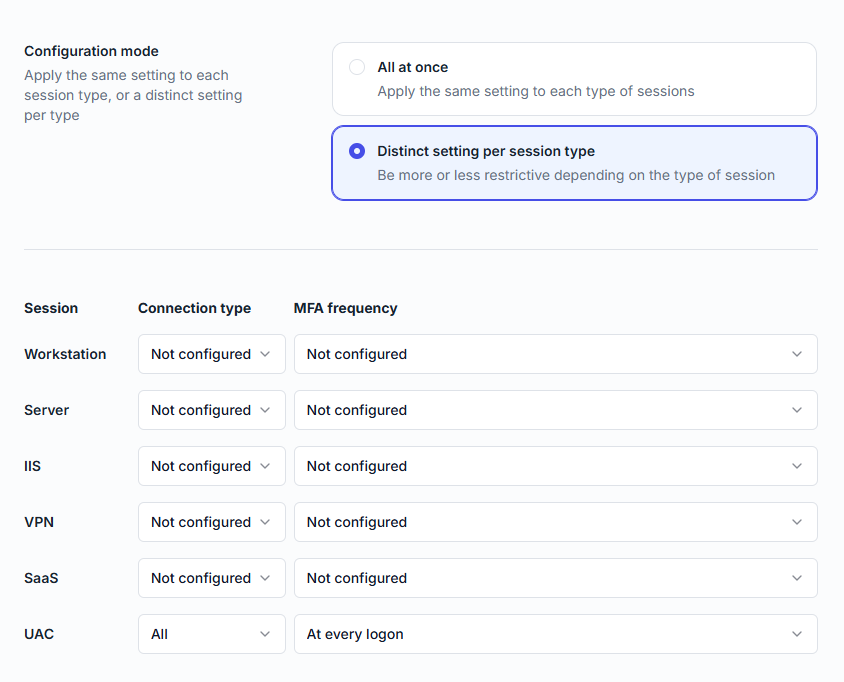Open IIS connection type dropdown
Screen dimensions: 844x682
(x=211, y=466)
